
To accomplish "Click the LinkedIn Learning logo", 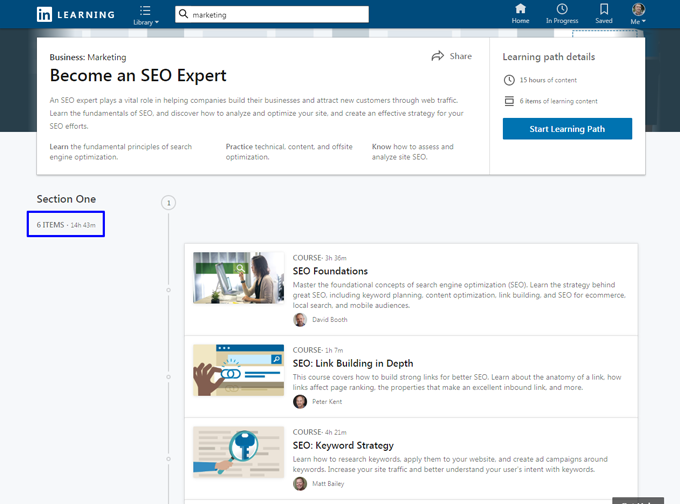I will 76,14.
